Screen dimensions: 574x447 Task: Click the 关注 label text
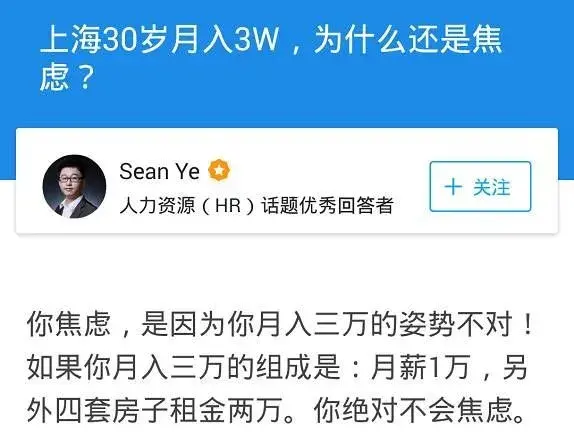(491, 187)
